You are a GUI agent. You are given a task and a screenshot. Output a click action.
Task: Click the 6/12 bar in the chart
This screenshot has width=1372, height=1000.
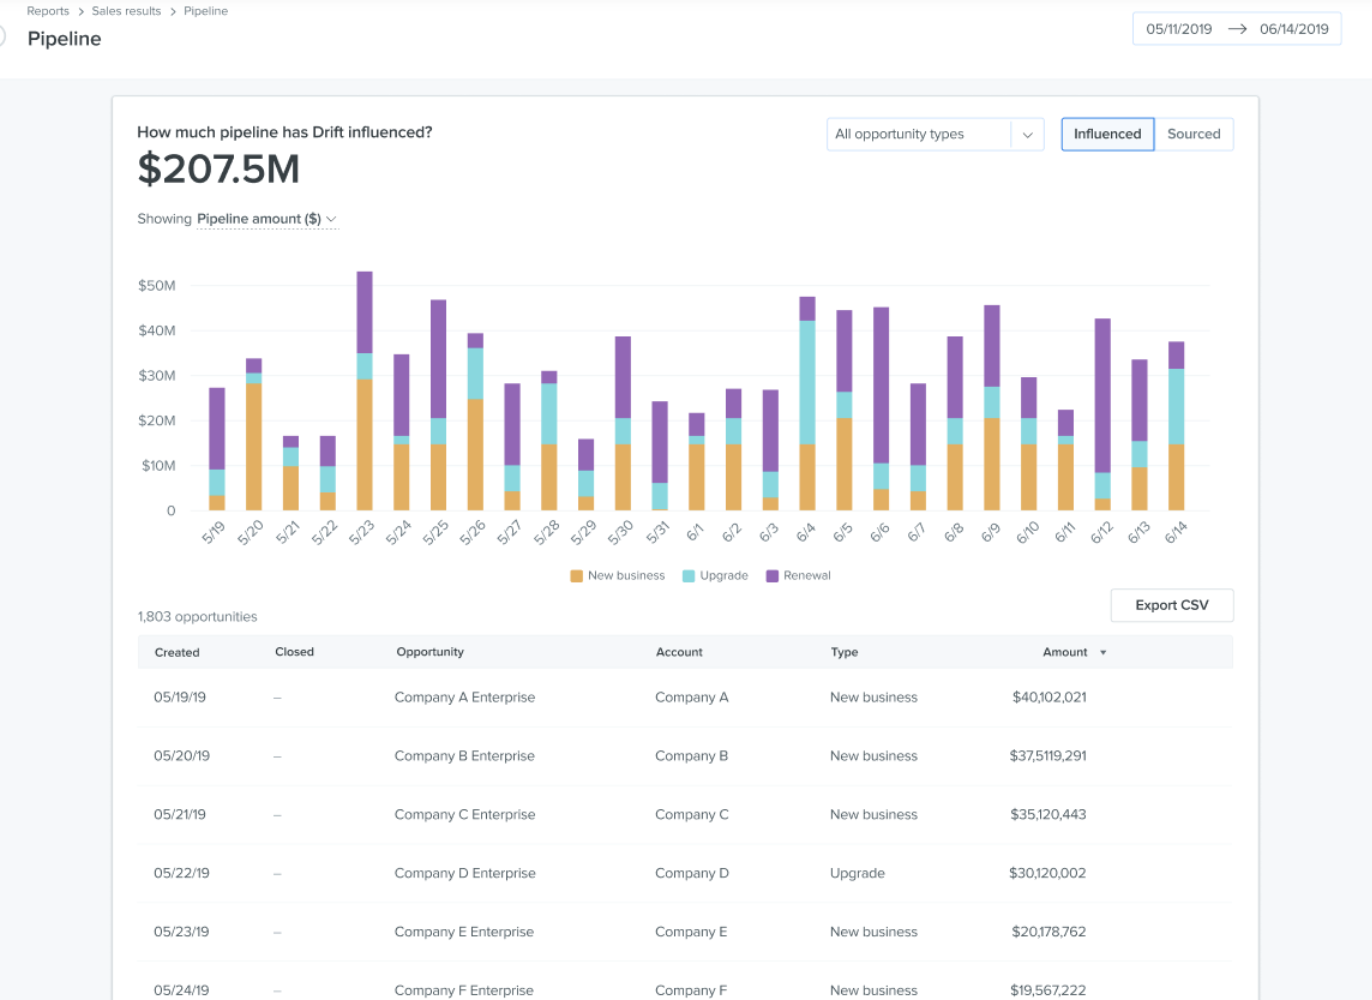[x=1102, y=414]
